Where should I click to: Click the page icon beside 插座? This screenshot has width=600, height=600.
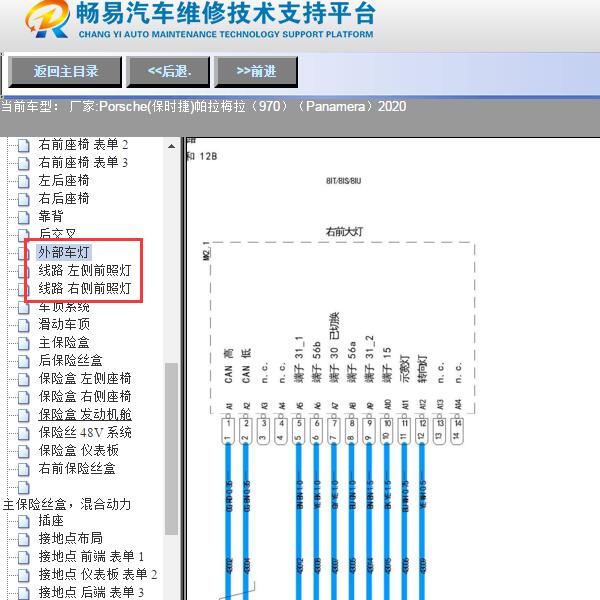click(24, 521)
